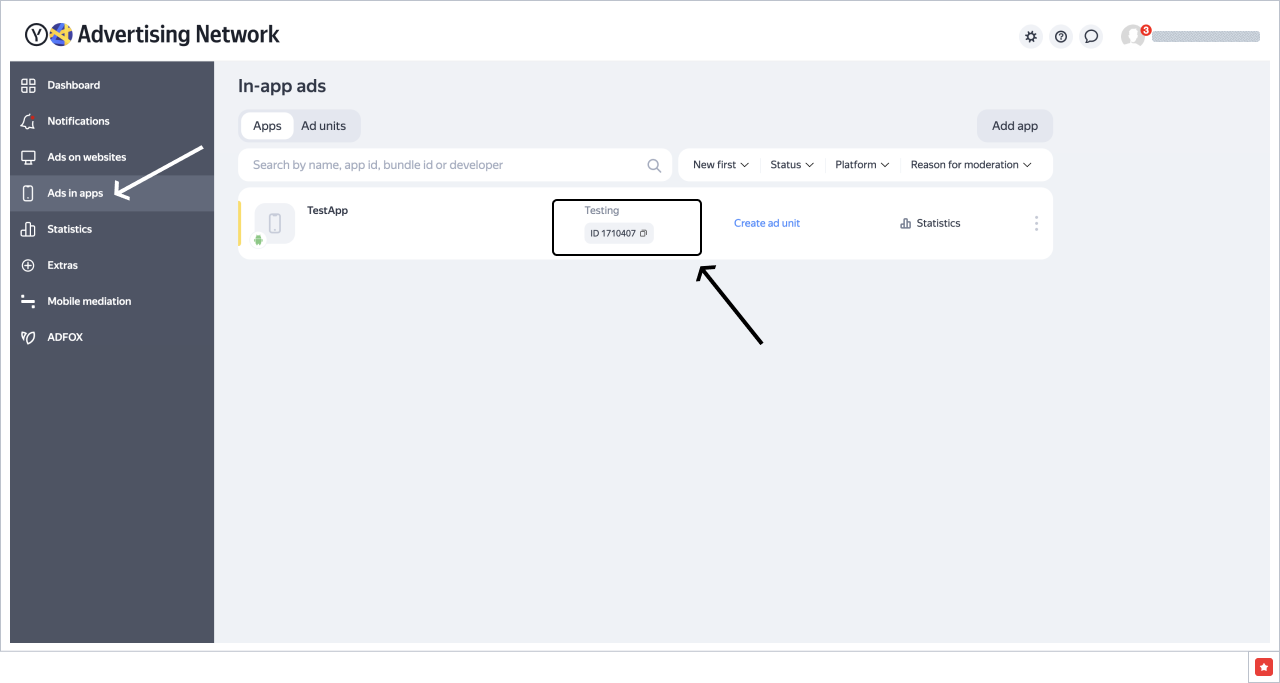Open Mobile mediation in sidebar
Image resolution: width=1280 pixels, height=683 pixels.
[89, 301]
